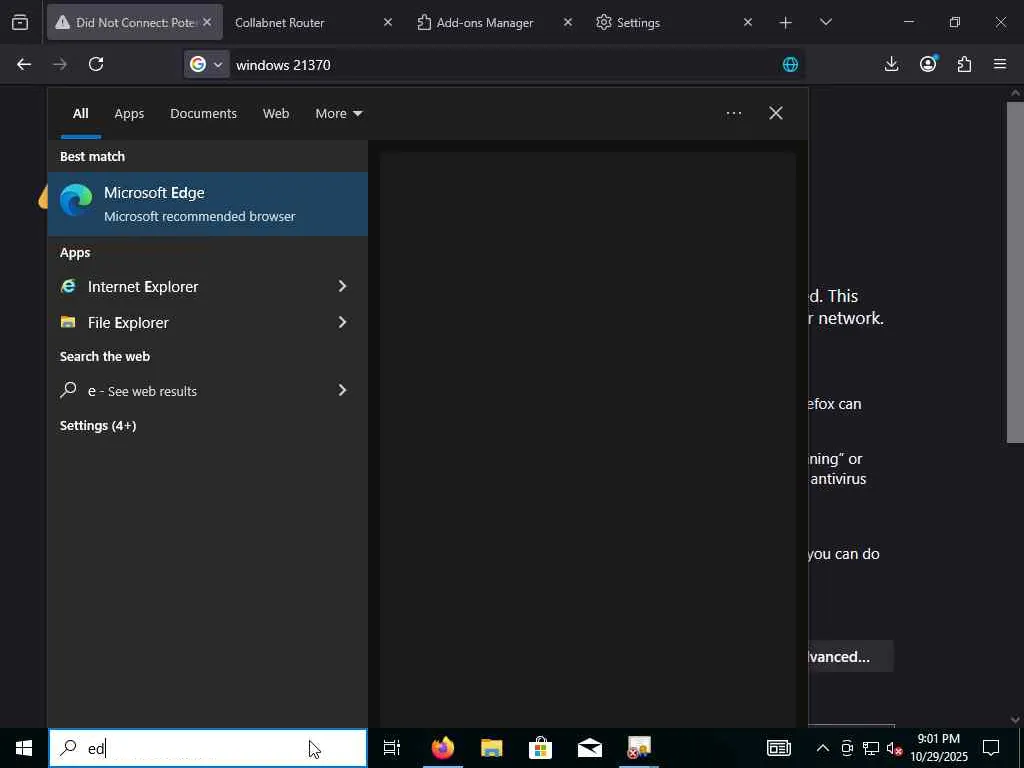Image resolution: width=1024 pixels, height=768 pixels.
Task: Open the Firefox hamburger application menu
Action: [x=1000, y=64]
